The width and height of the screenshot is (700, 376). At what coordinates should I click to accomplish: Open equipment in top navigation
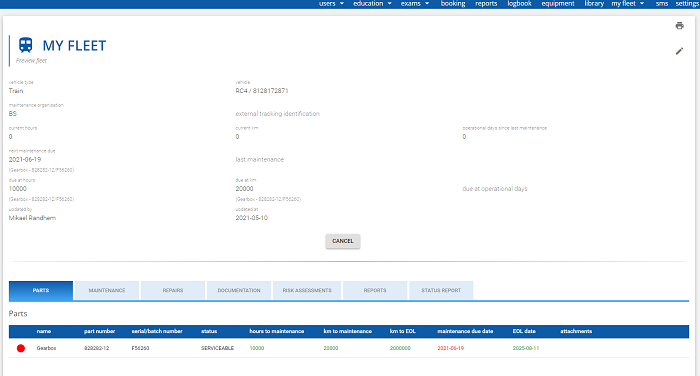[x=558, y=4]
